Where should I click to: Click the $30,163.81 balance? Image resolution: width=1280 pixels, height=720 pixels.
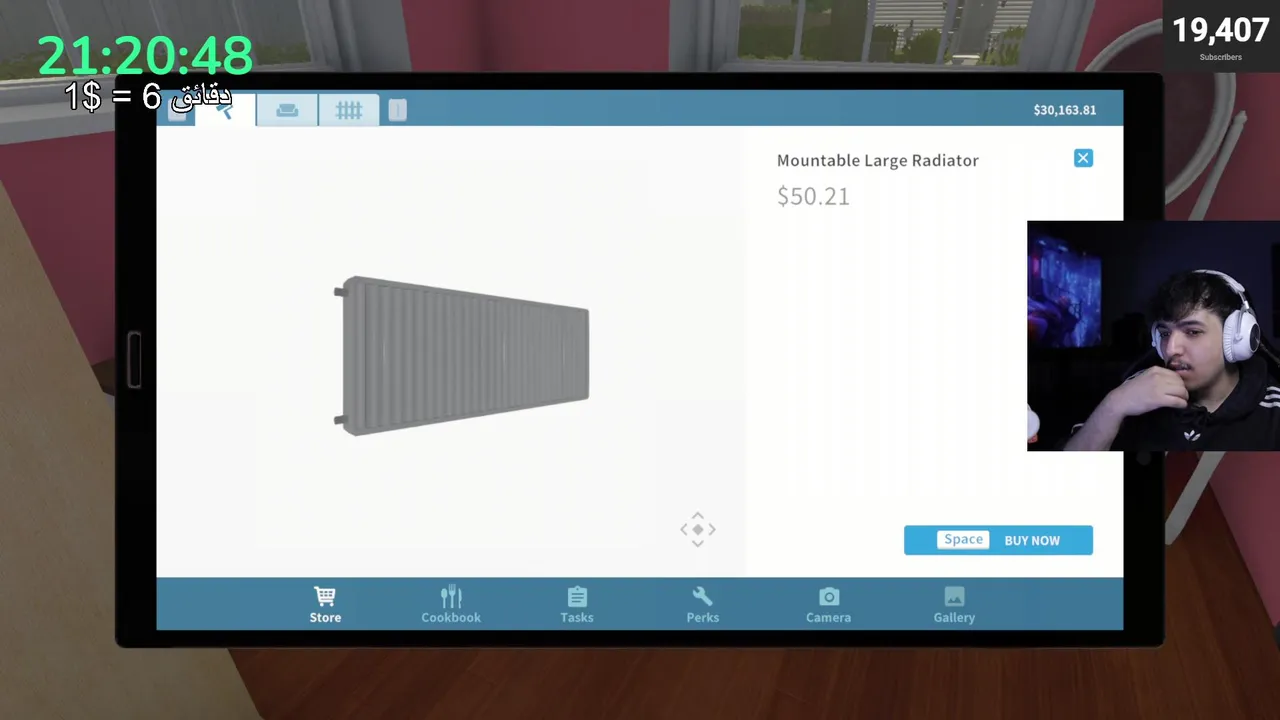[1064, 110]
